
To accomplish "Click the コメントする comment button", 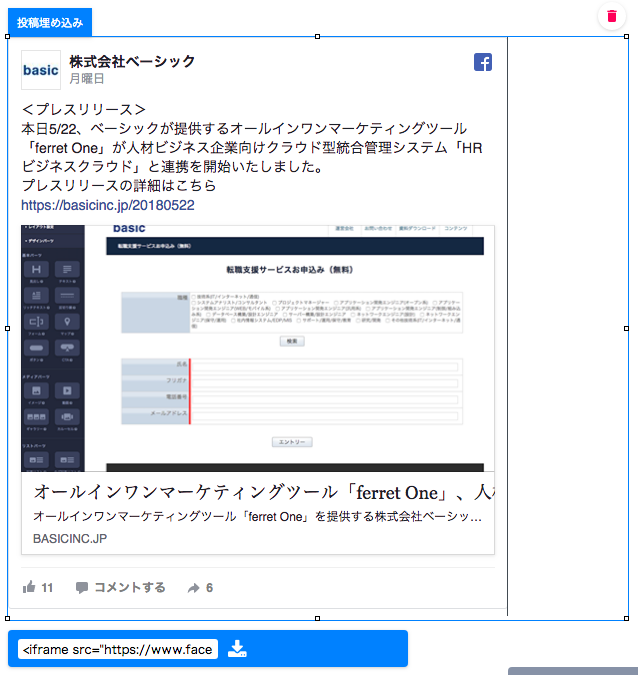I will [121, 588].
